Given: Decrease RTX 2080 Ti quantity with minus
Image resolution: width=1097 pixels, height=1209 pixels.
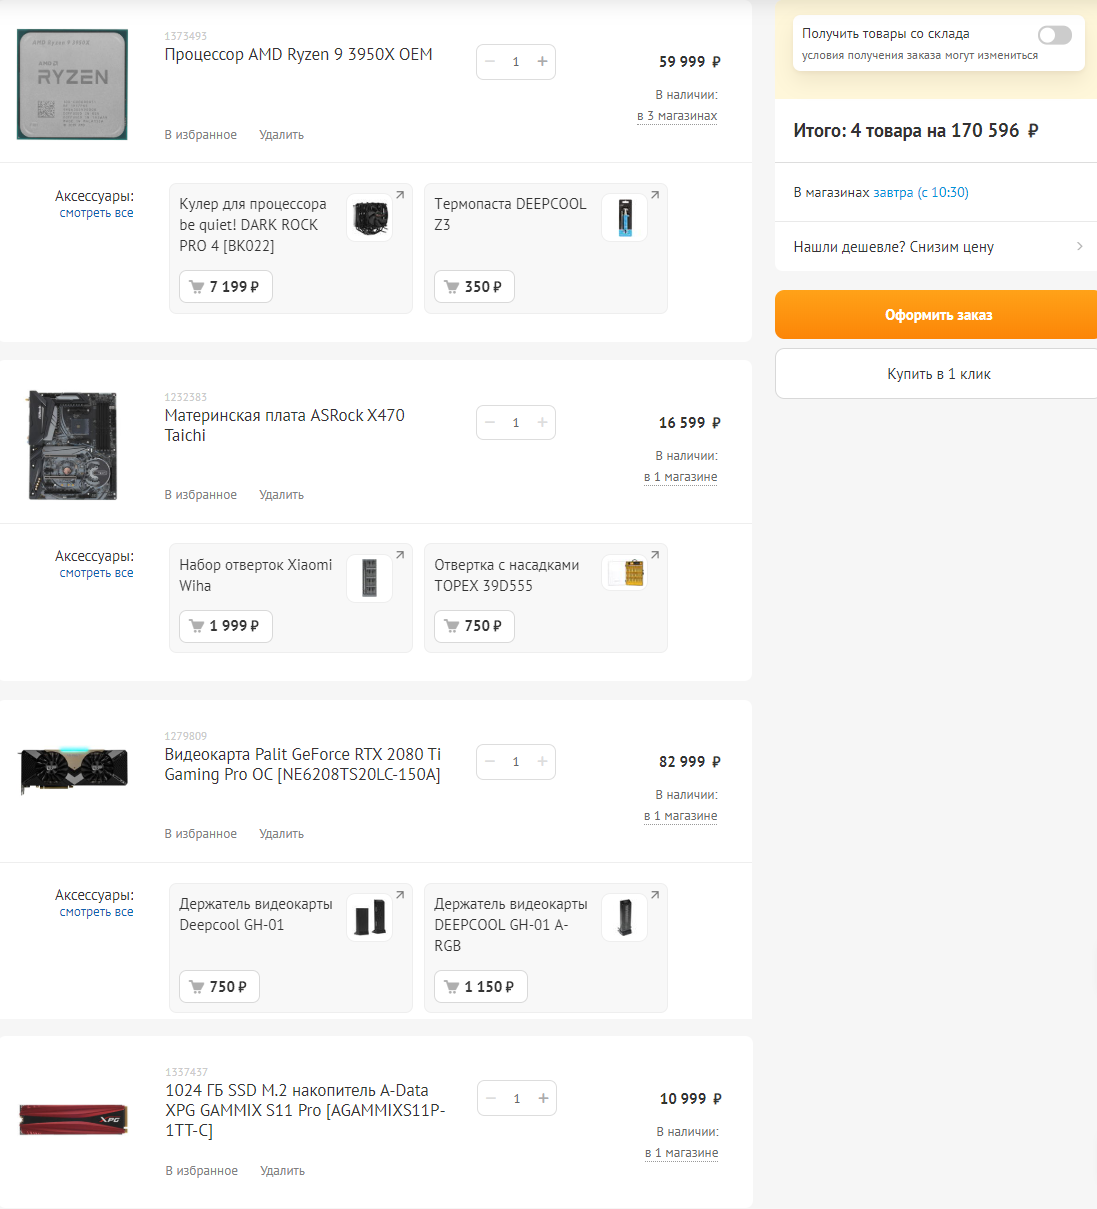Looking at the screenshot, I should (490, 762).
